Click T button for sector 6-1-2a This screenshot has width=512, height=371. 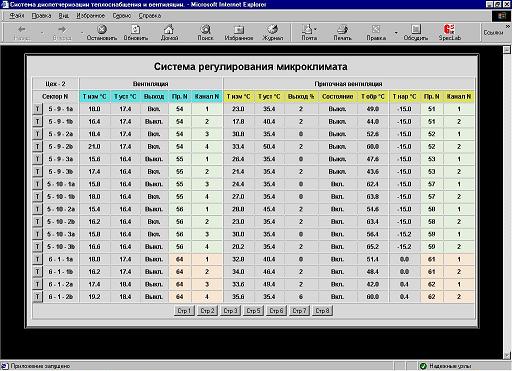pyautogui.click(x=38, y=284)
